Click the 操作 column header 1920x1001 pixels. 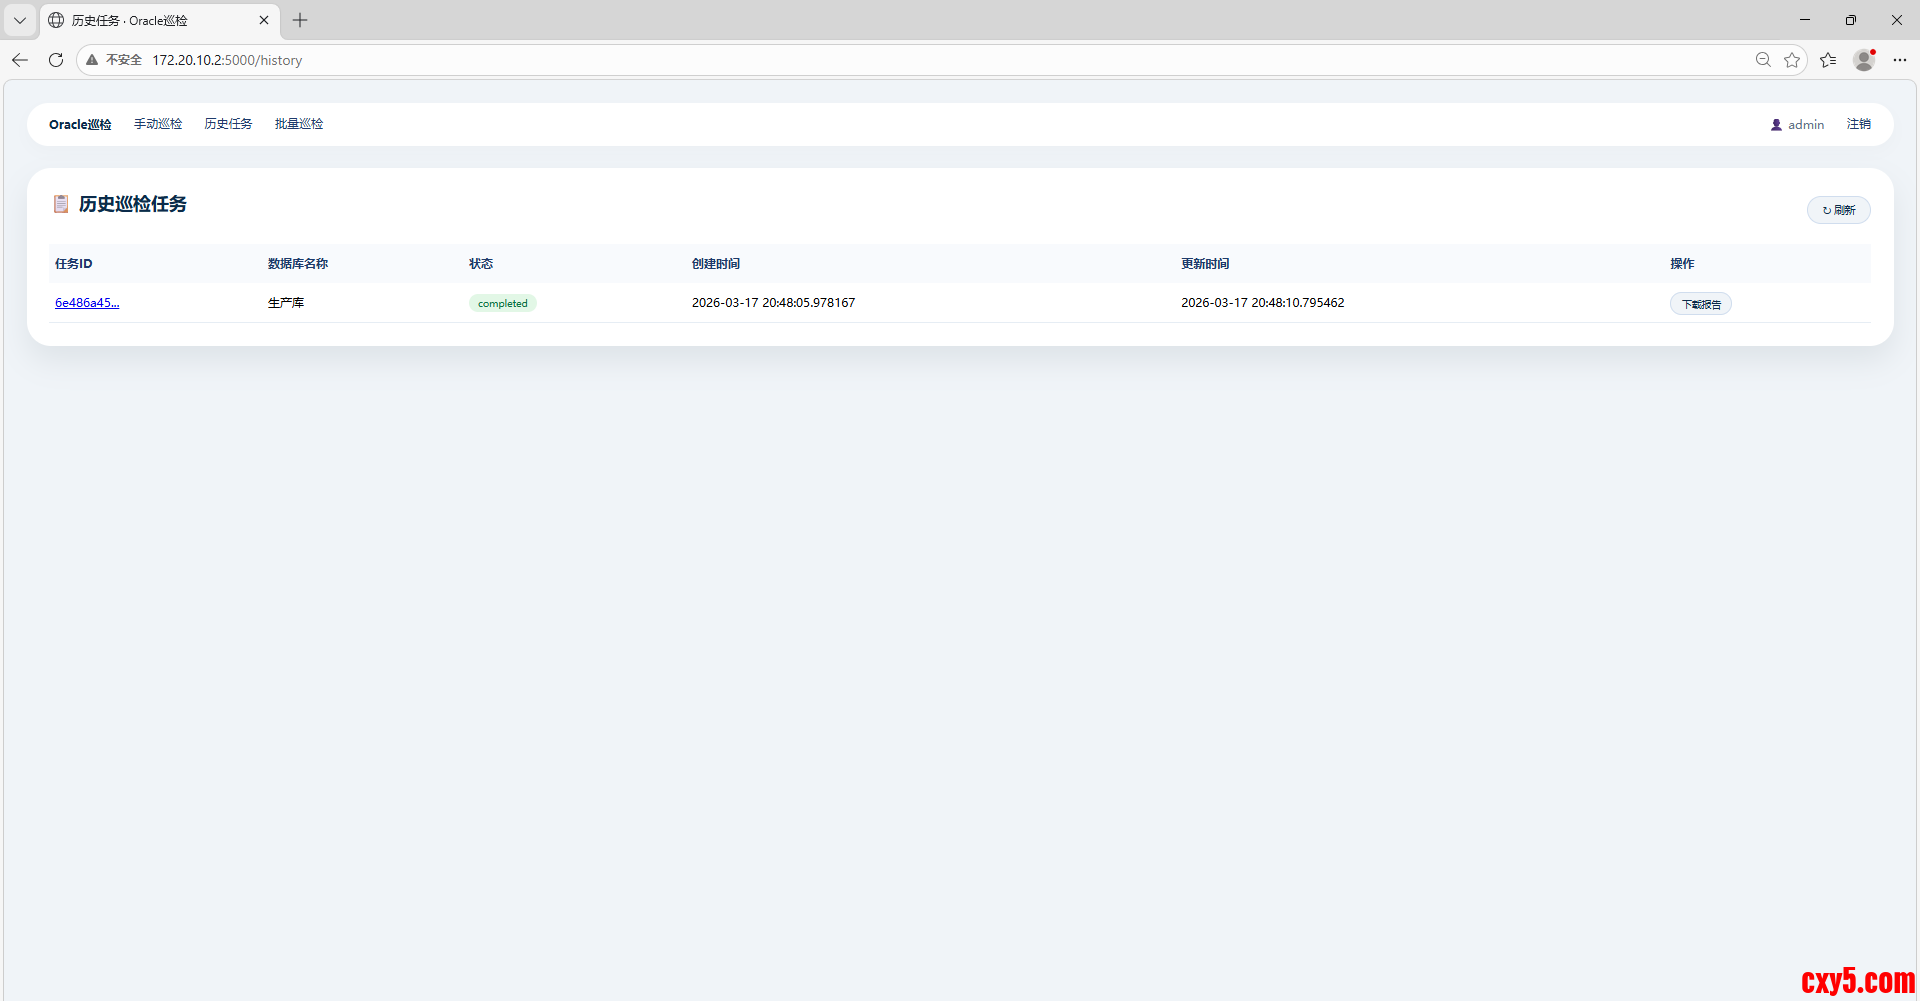coord(1682,264)
